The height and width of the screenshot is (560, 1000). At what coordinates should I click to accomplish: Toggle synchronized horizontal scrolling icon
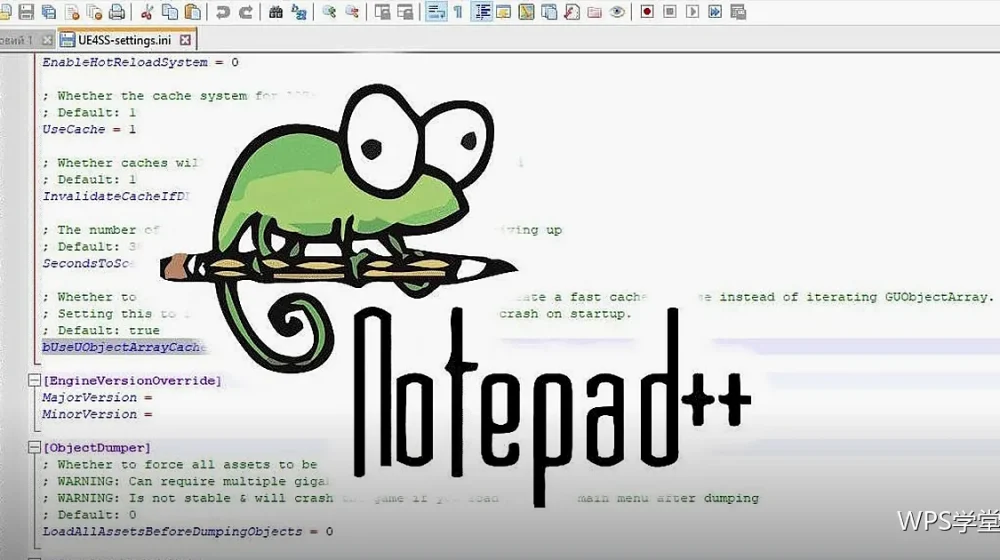[x=405, y=11]
